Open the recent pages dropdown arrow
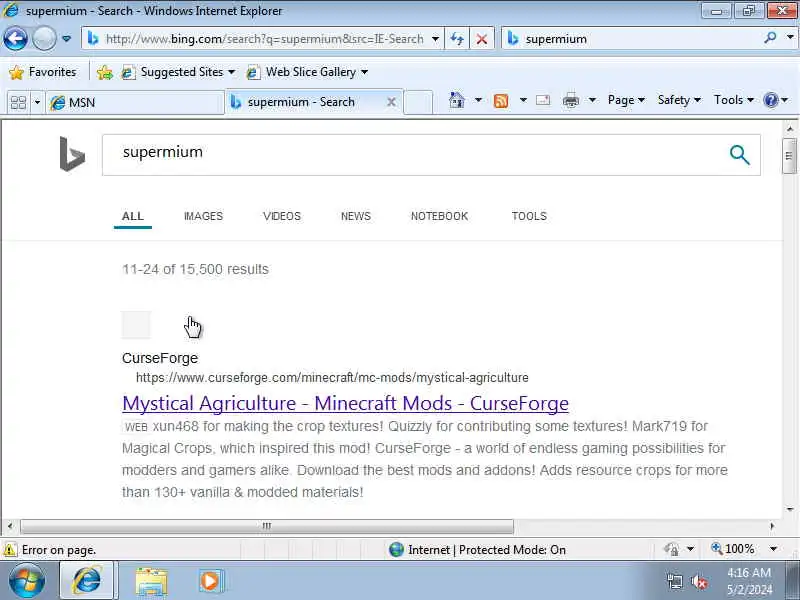The width and height of the screenshot is (800, 600). coord(66,39)
